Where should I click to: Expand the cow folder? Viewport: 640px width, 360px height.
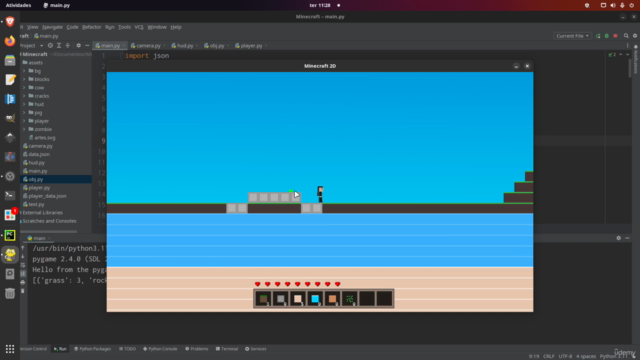pos(24,88)
